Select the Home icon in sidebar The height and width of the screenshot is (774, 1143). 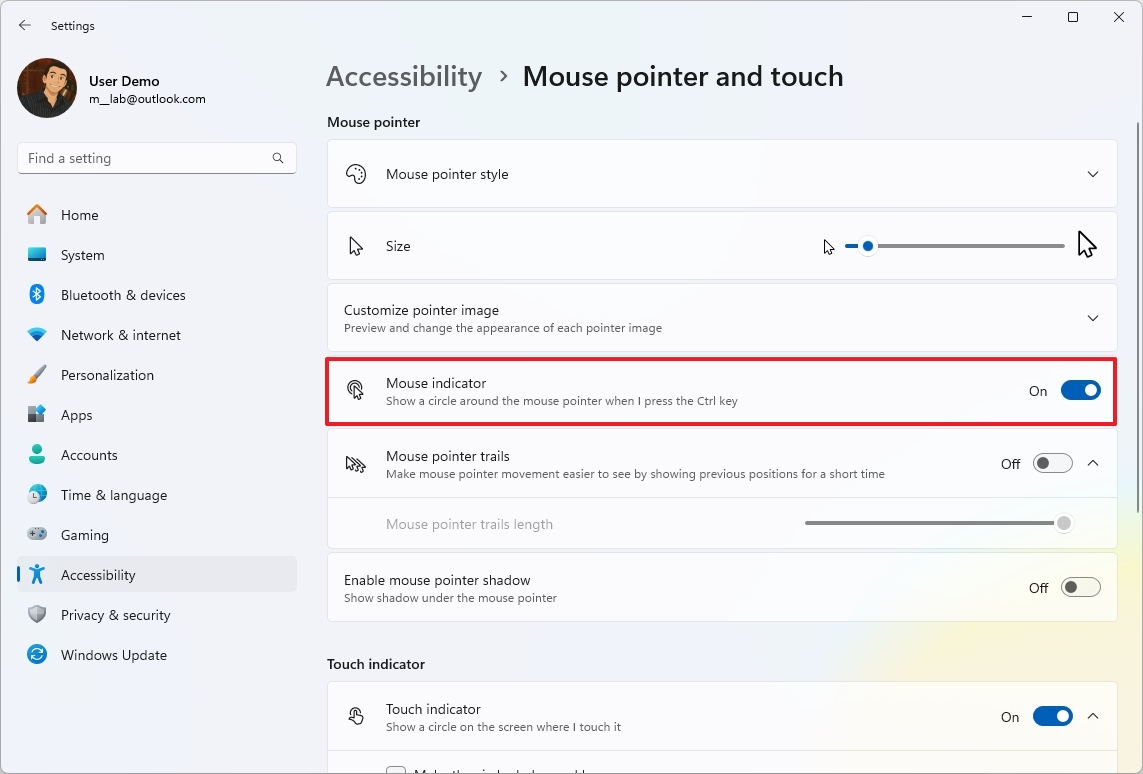point(36,215)
